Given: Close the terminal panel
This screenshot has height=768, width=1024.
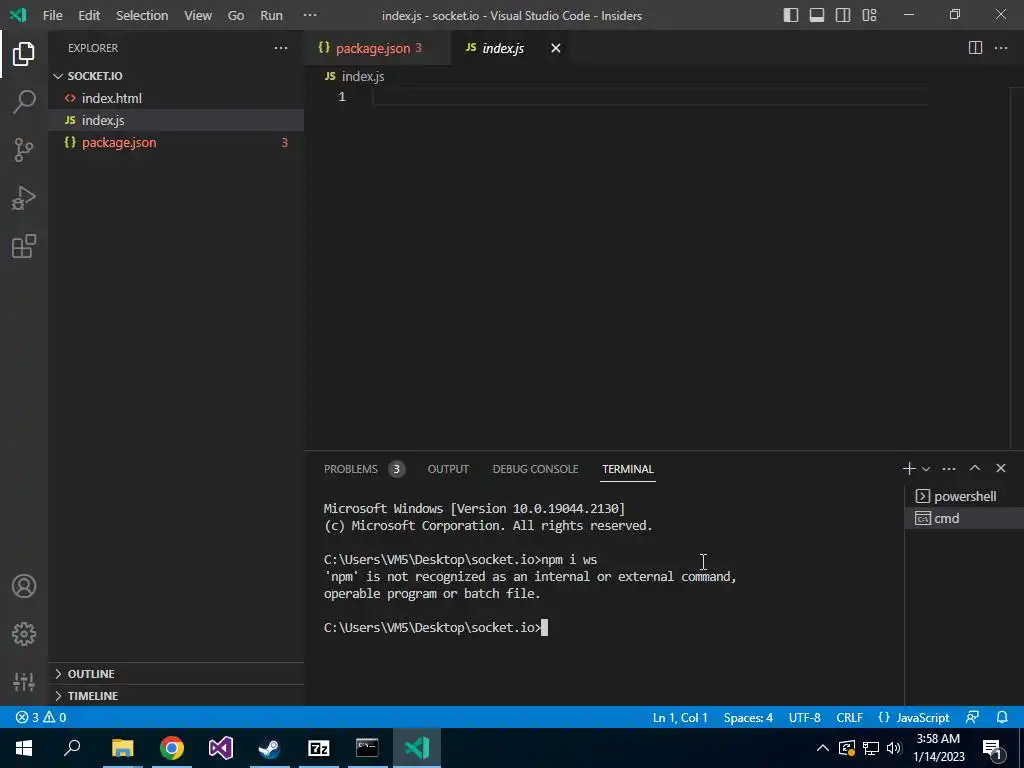Looking at the screenshot, I should (x=1000, y=468).
